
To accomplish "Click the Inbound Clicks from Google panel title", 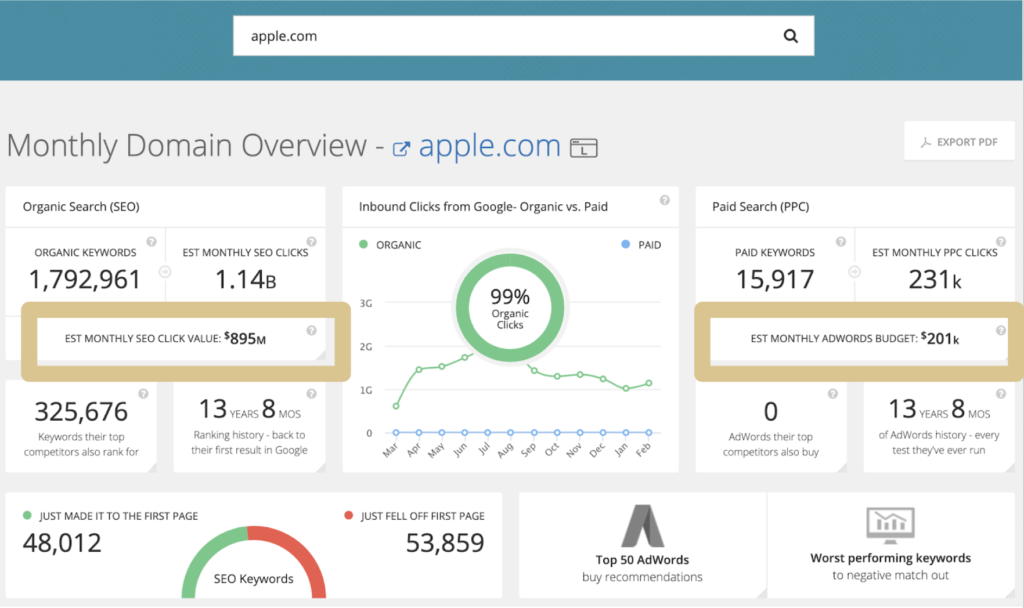I will point(483,206).
